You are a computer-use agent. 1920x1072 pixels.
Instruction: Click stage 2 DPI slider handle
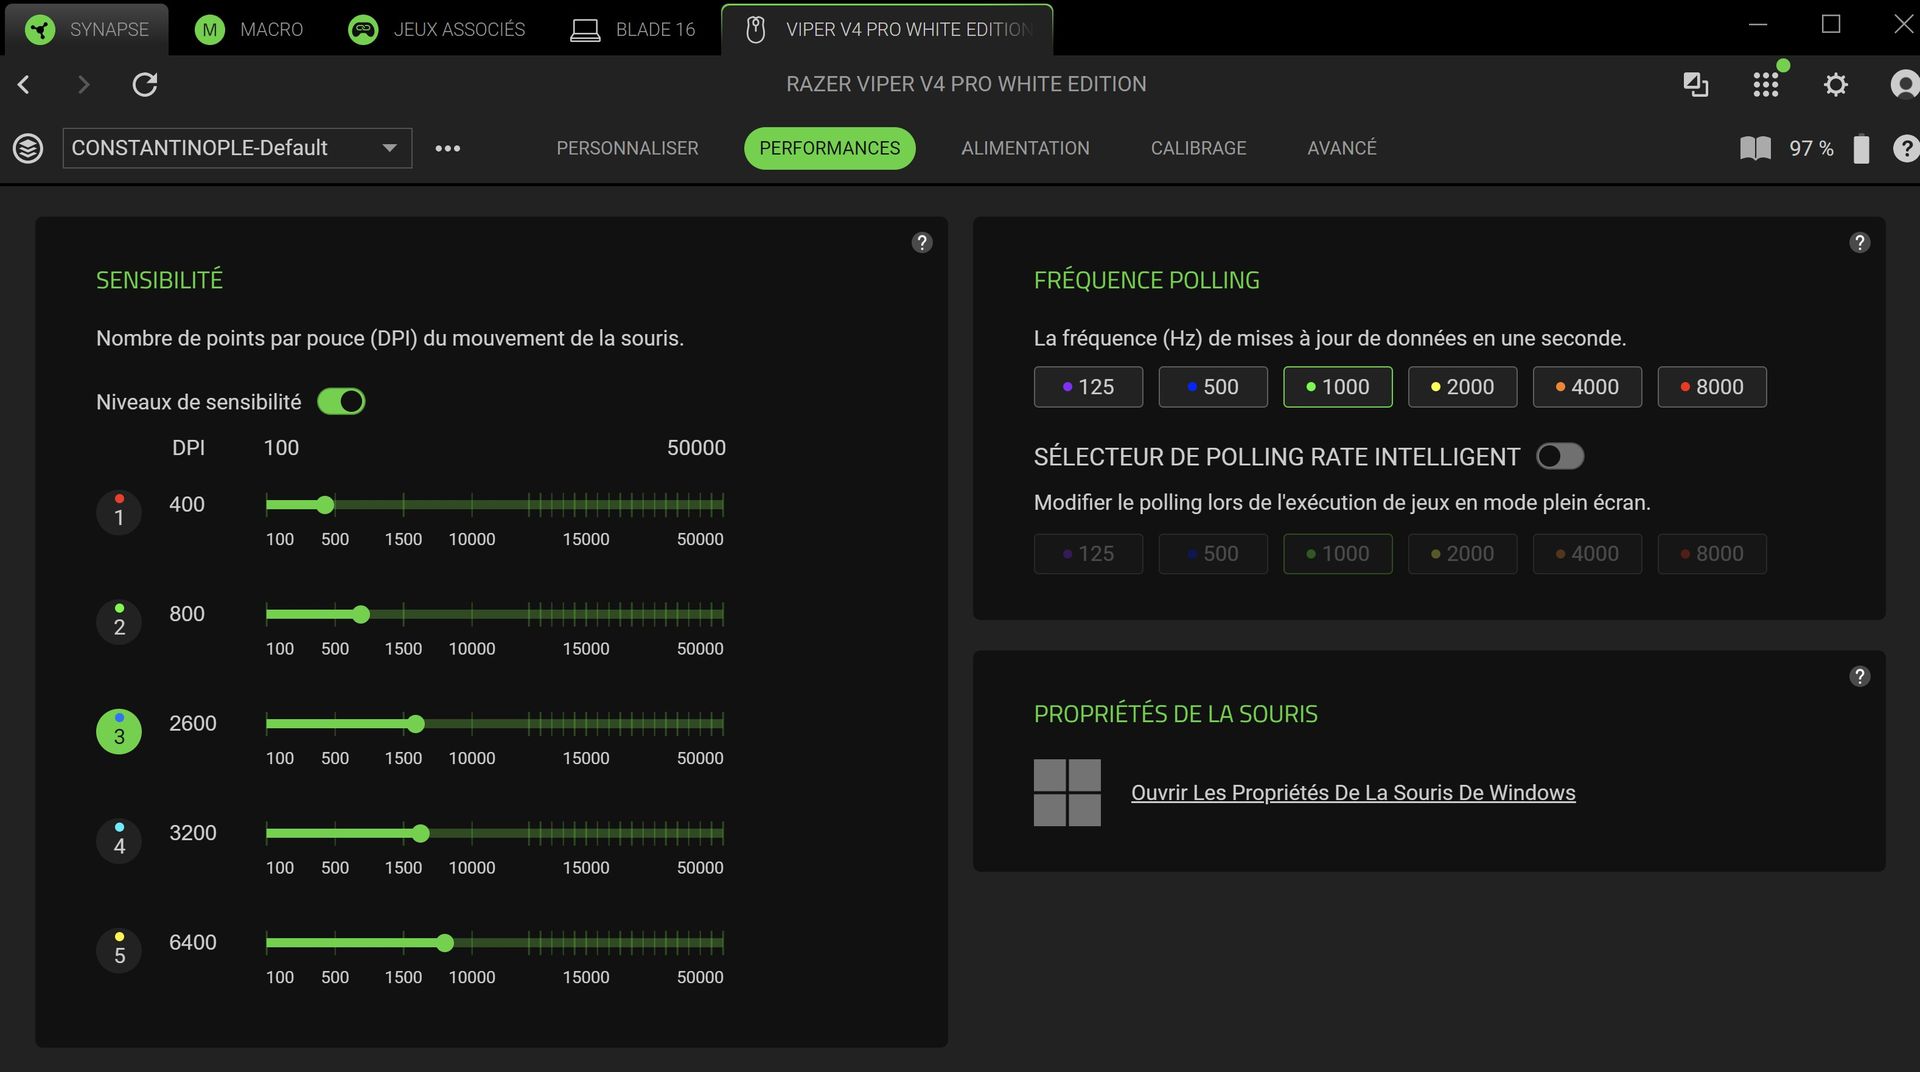click(361, 614)
